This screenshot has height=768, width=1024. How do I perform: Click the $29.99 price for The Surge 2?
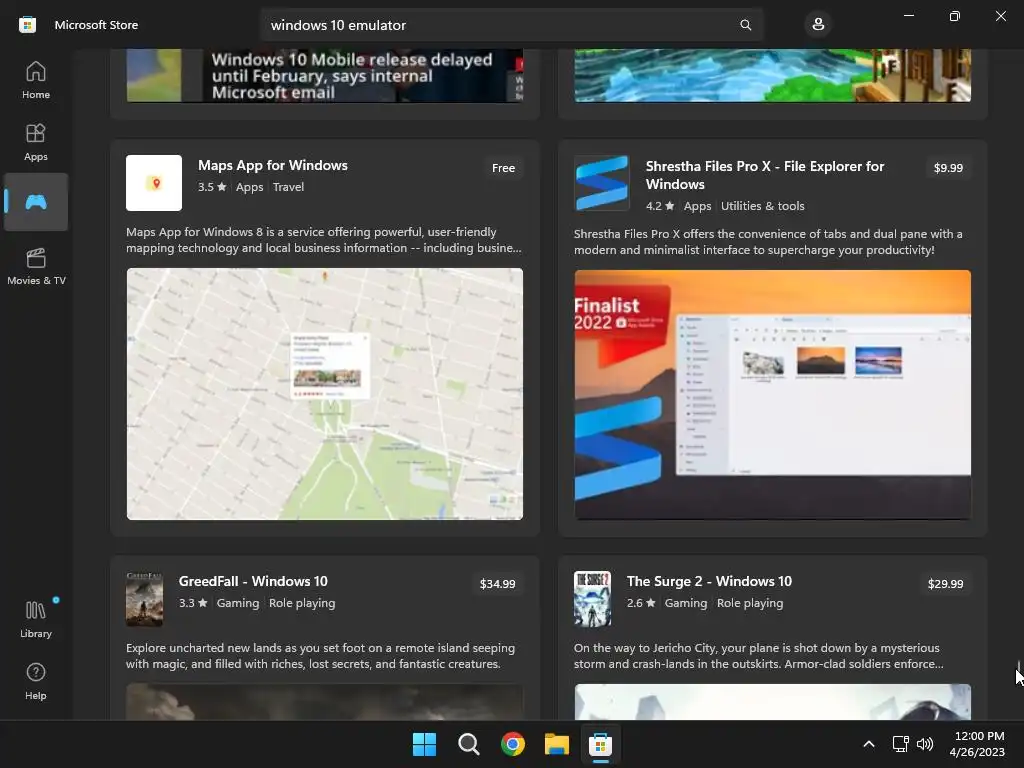coord(946,584)
